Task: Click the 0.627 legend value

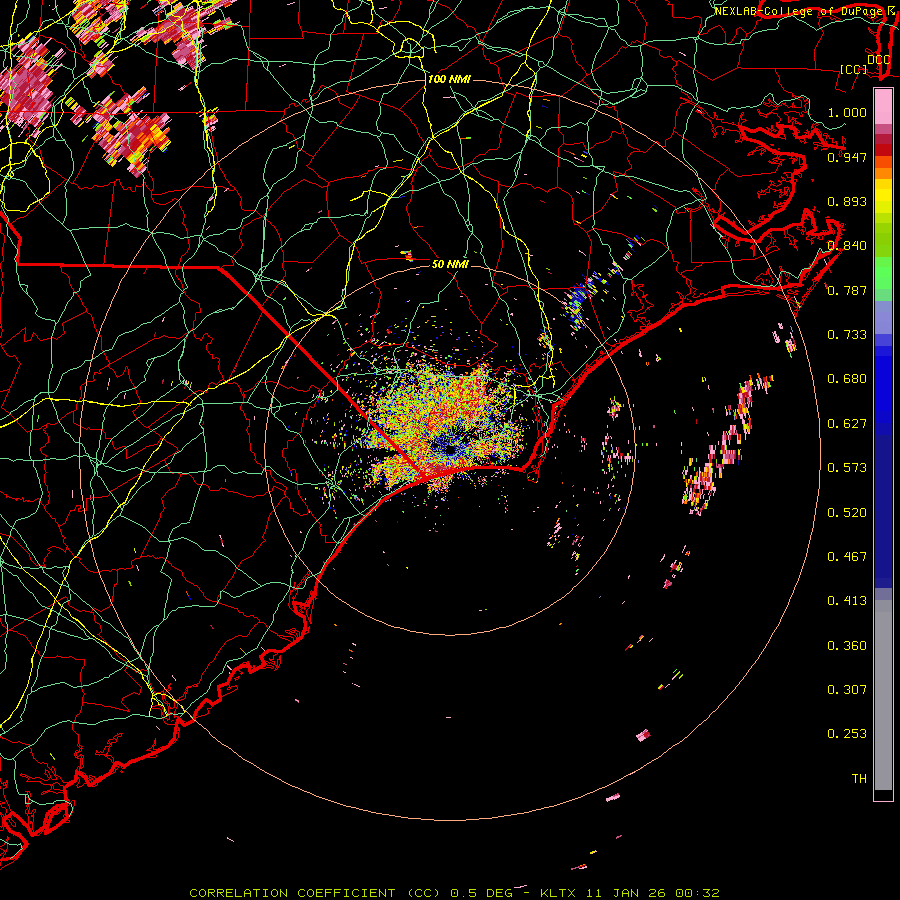Action: (847, 424)
